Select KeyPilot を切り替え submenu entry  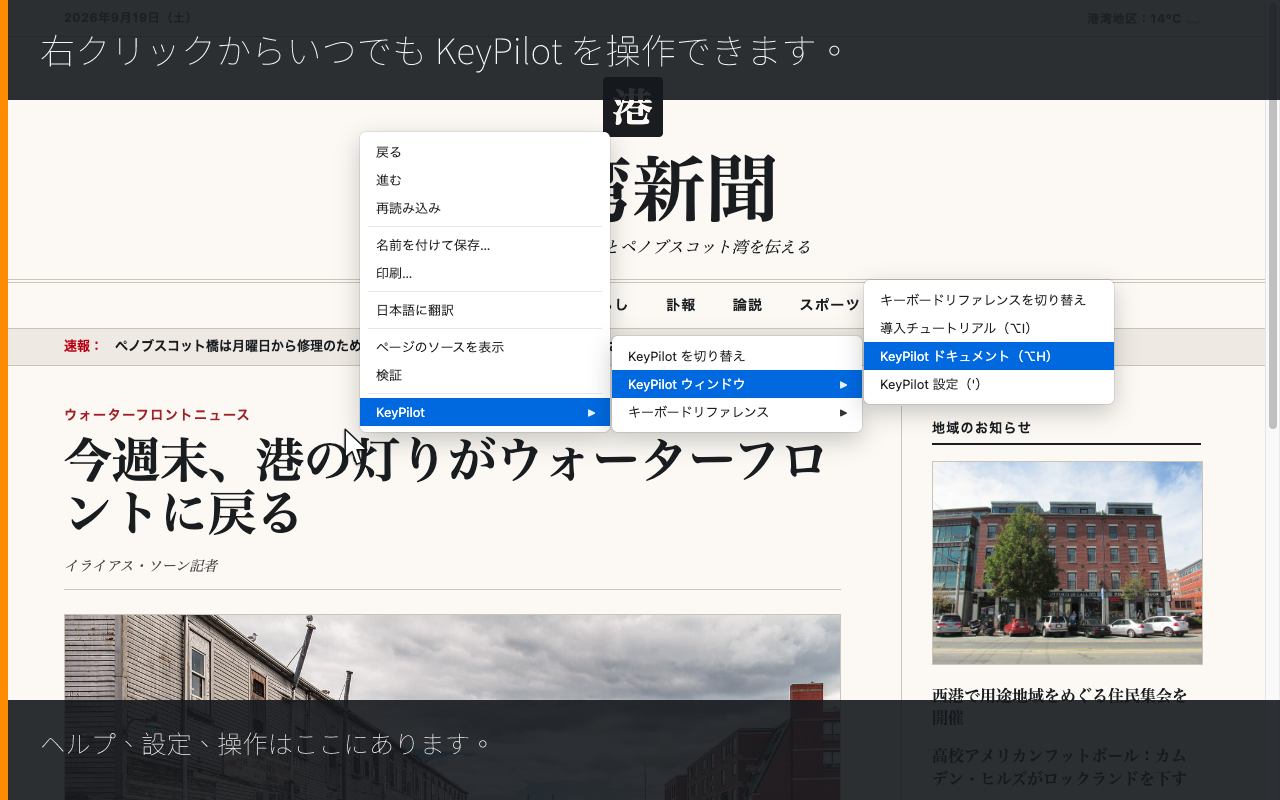(737, 356)
